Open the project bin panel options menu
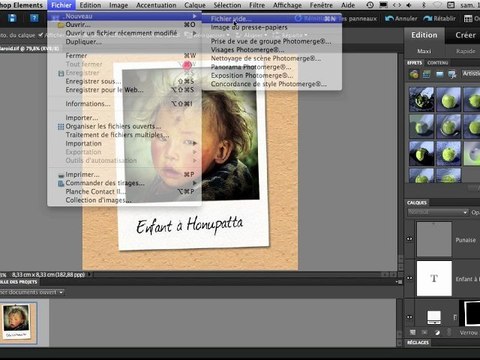The height and width of the screenshot is (360, 480). point(399,282)
